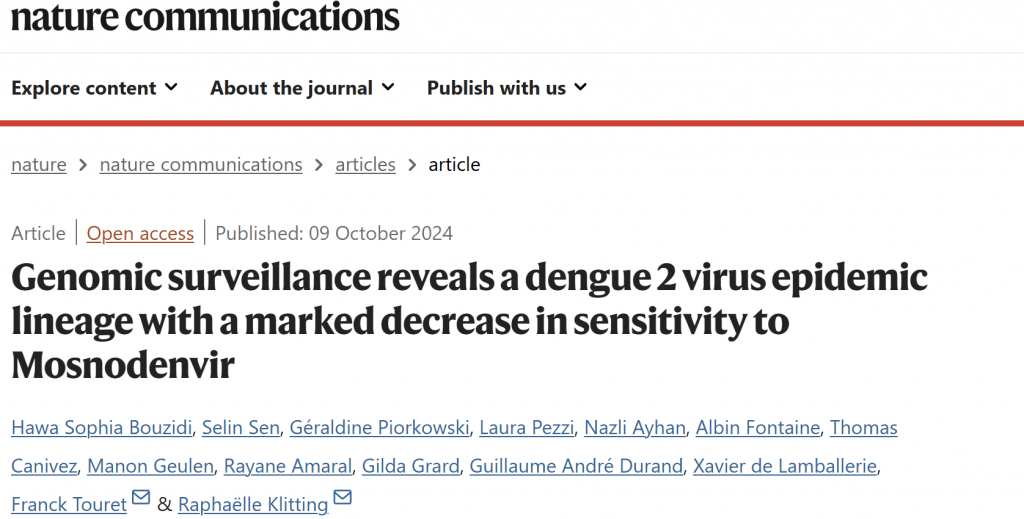Click the article title heading
Screen dimensions: 1024x519
click(x=469, y=321)
